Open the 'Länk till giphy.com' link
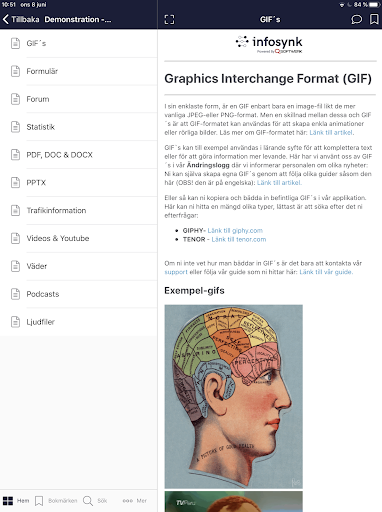The height and width of the screenshot is (512, 382). point(235,230)
